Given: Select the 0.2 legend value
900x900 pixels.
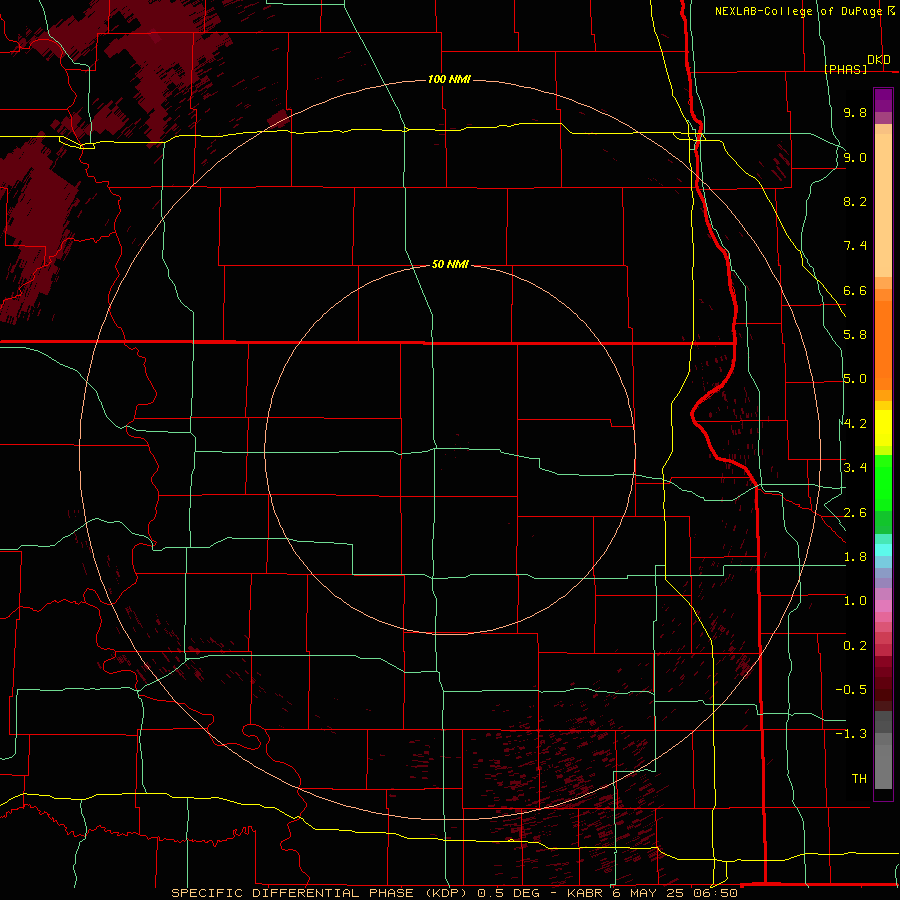Looking at the screenshot, I should pos(855,646).
